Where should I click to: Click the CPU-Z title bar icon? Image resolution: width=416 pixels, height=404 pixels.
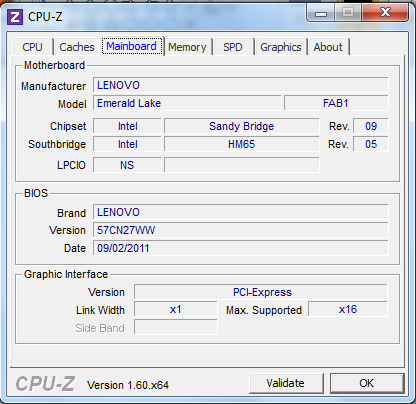pyautogui.click(x=15, y=17)
